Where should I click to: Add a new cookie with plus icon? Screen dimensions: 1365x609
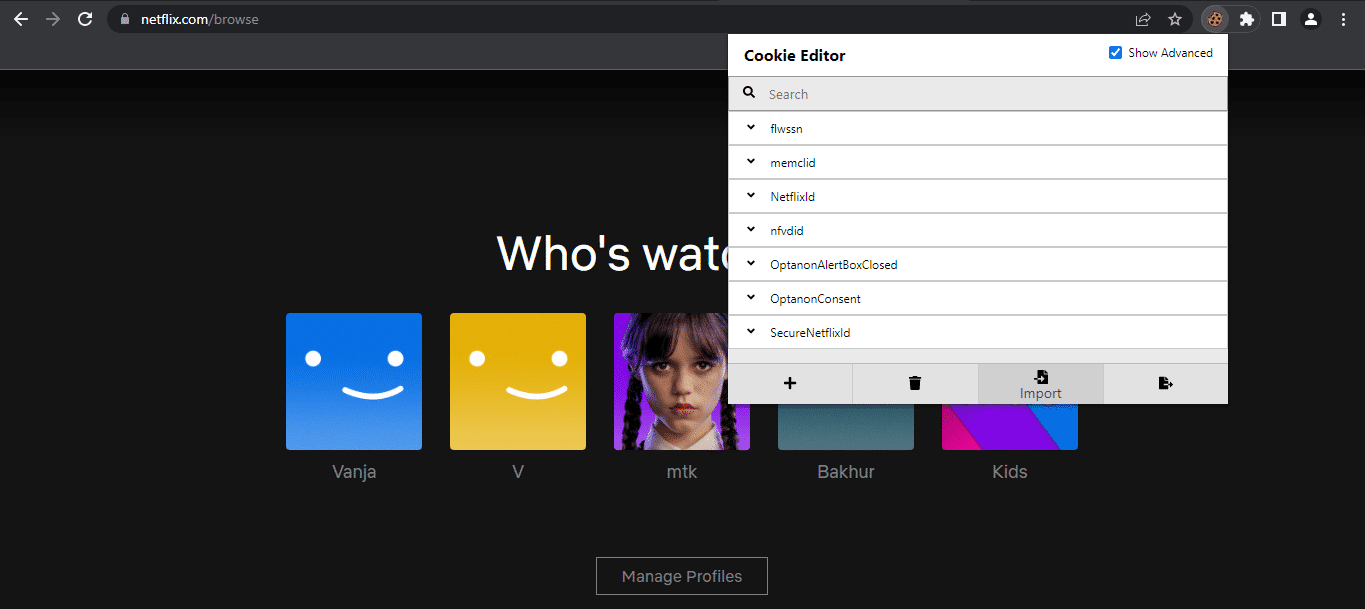tap(790, 383)
